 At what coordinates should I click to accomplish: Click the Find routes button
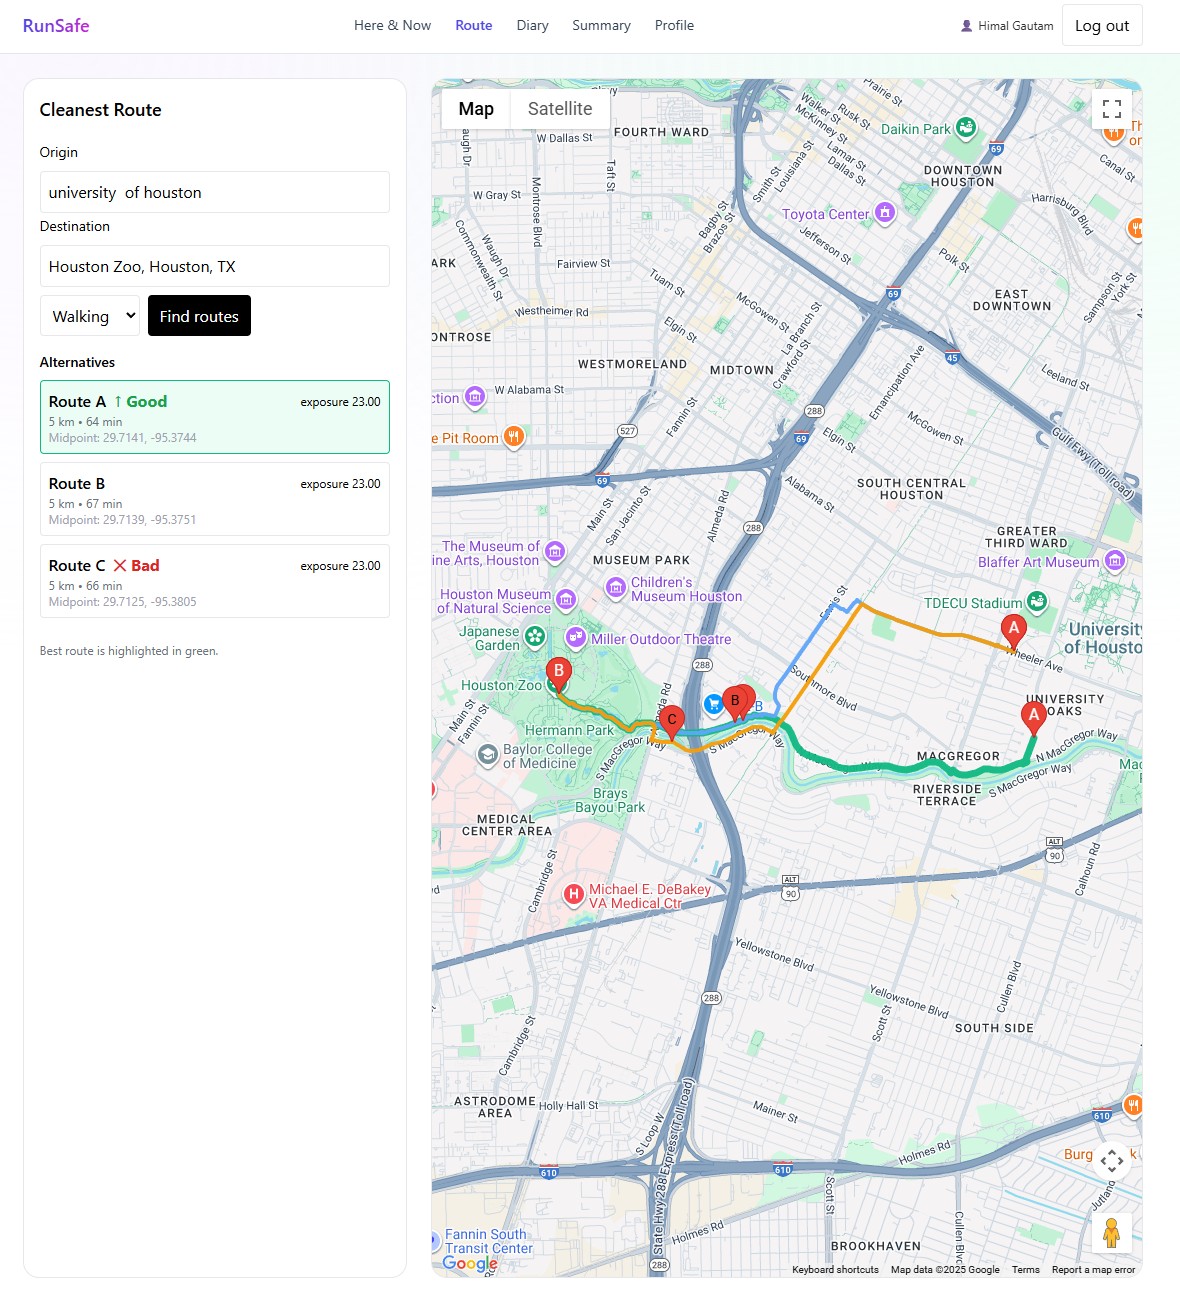point(199,316)
